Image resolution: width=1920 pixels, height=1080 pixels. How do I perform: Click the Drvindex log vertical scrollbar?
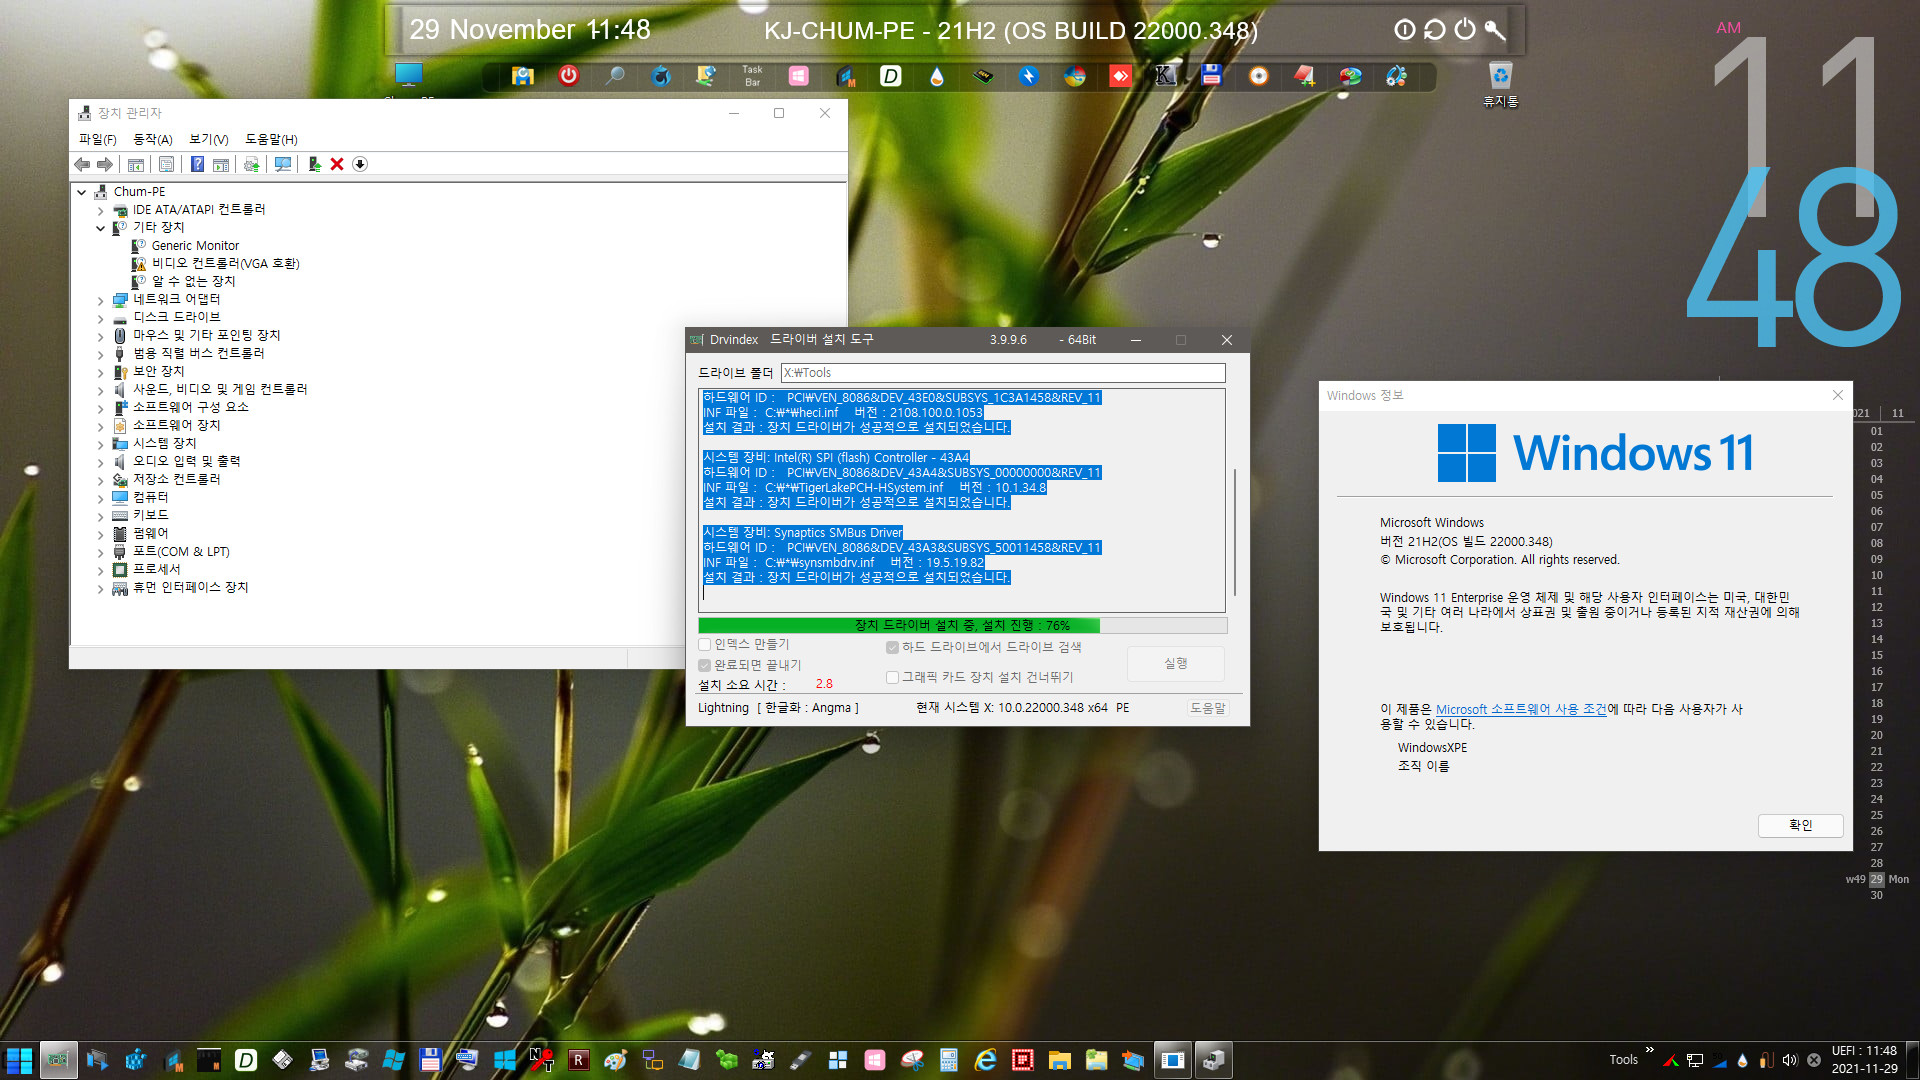[1235, 532]
